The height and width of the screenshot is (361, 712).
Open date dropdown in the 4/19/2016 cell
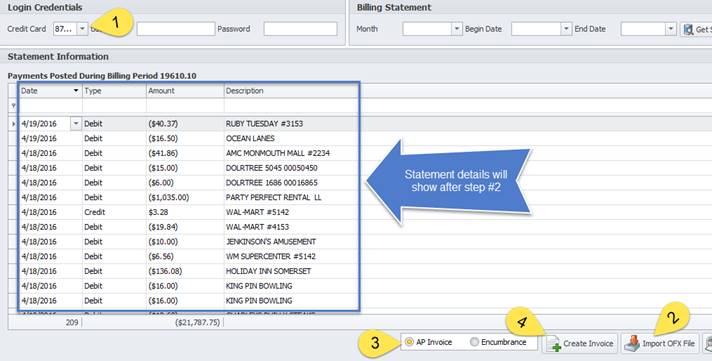[x=76, y=124]
